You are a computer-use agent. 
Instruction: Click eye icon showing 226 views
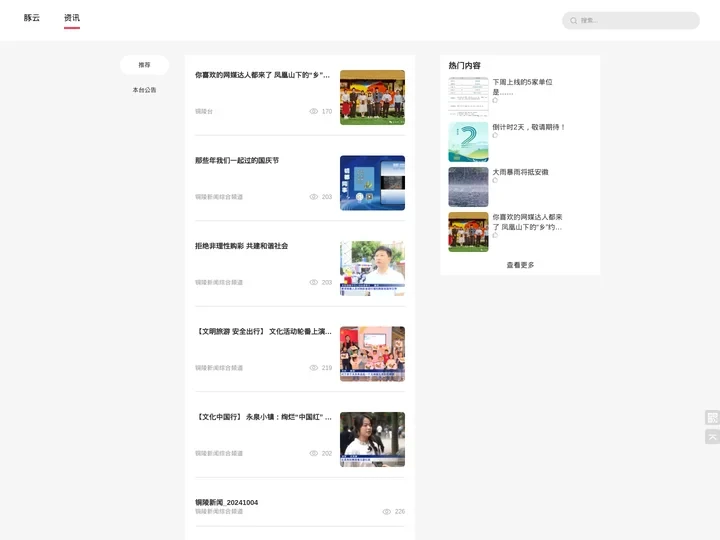(387, 511)
